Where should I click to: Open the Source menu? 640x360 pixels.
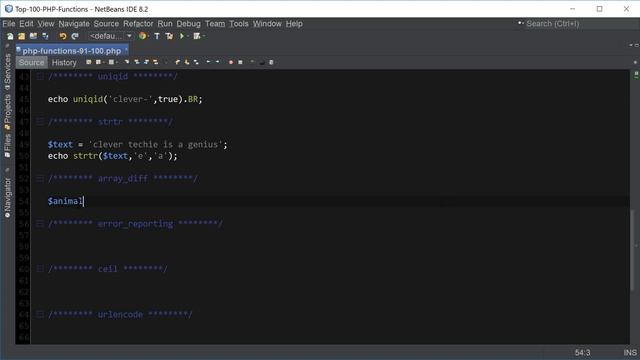[x=106, y=24]
